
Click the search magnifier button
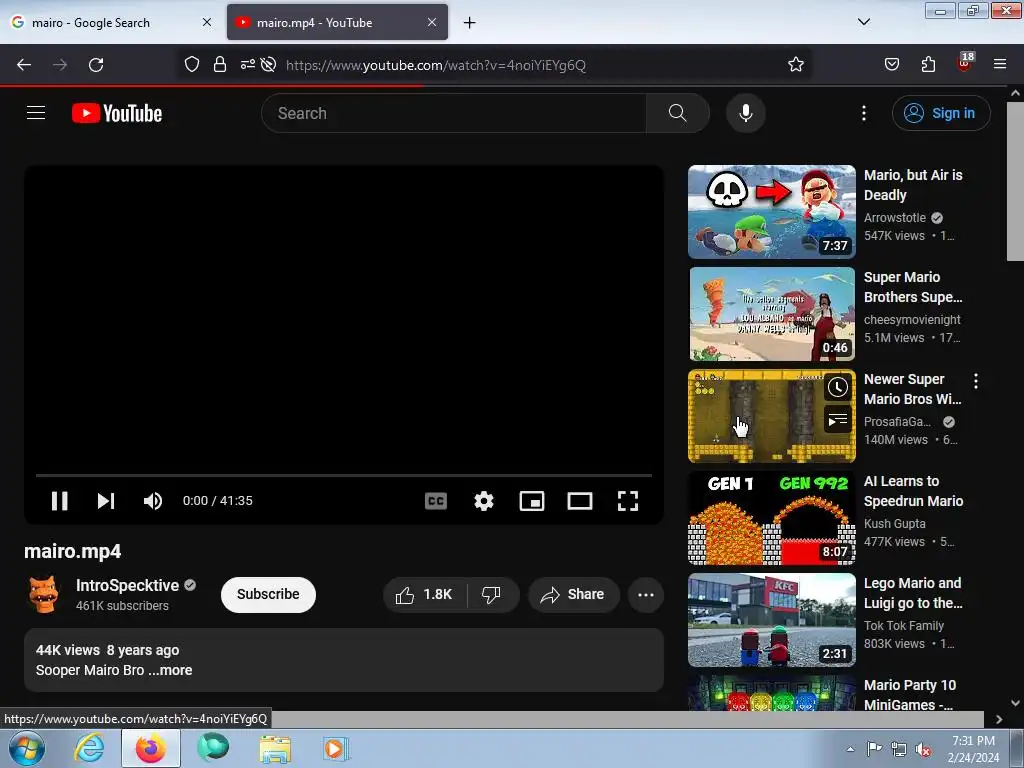click(677, 113)
